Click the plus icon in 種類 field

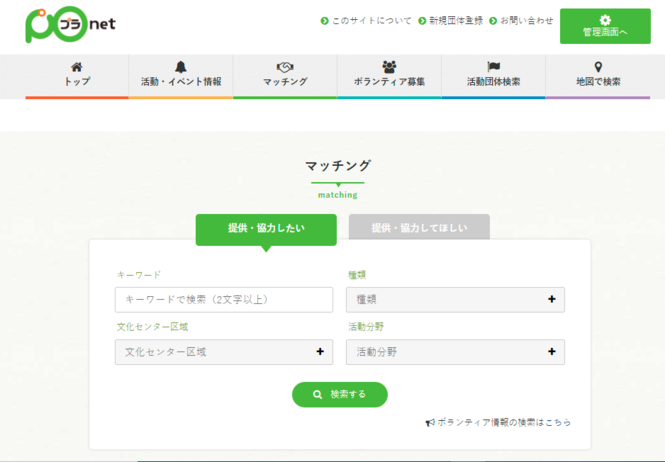[551, 299]
